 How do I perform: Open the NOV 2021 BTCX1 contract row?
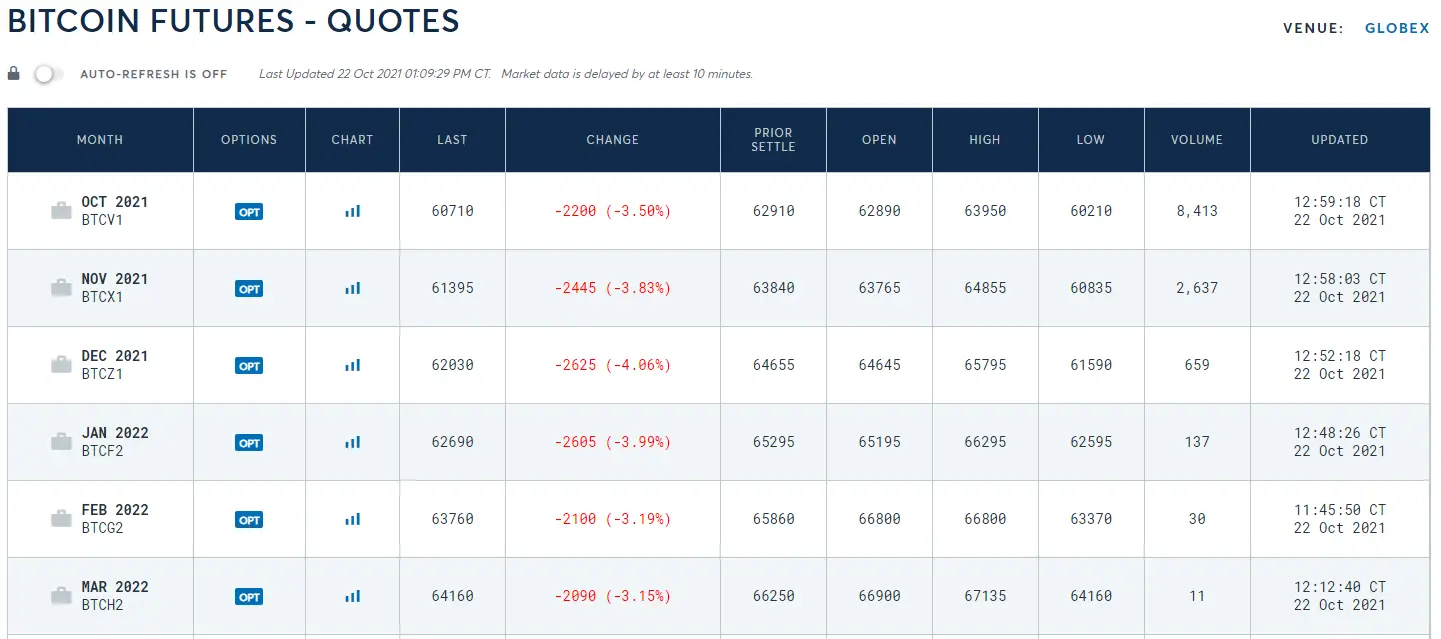coord(719,288)
